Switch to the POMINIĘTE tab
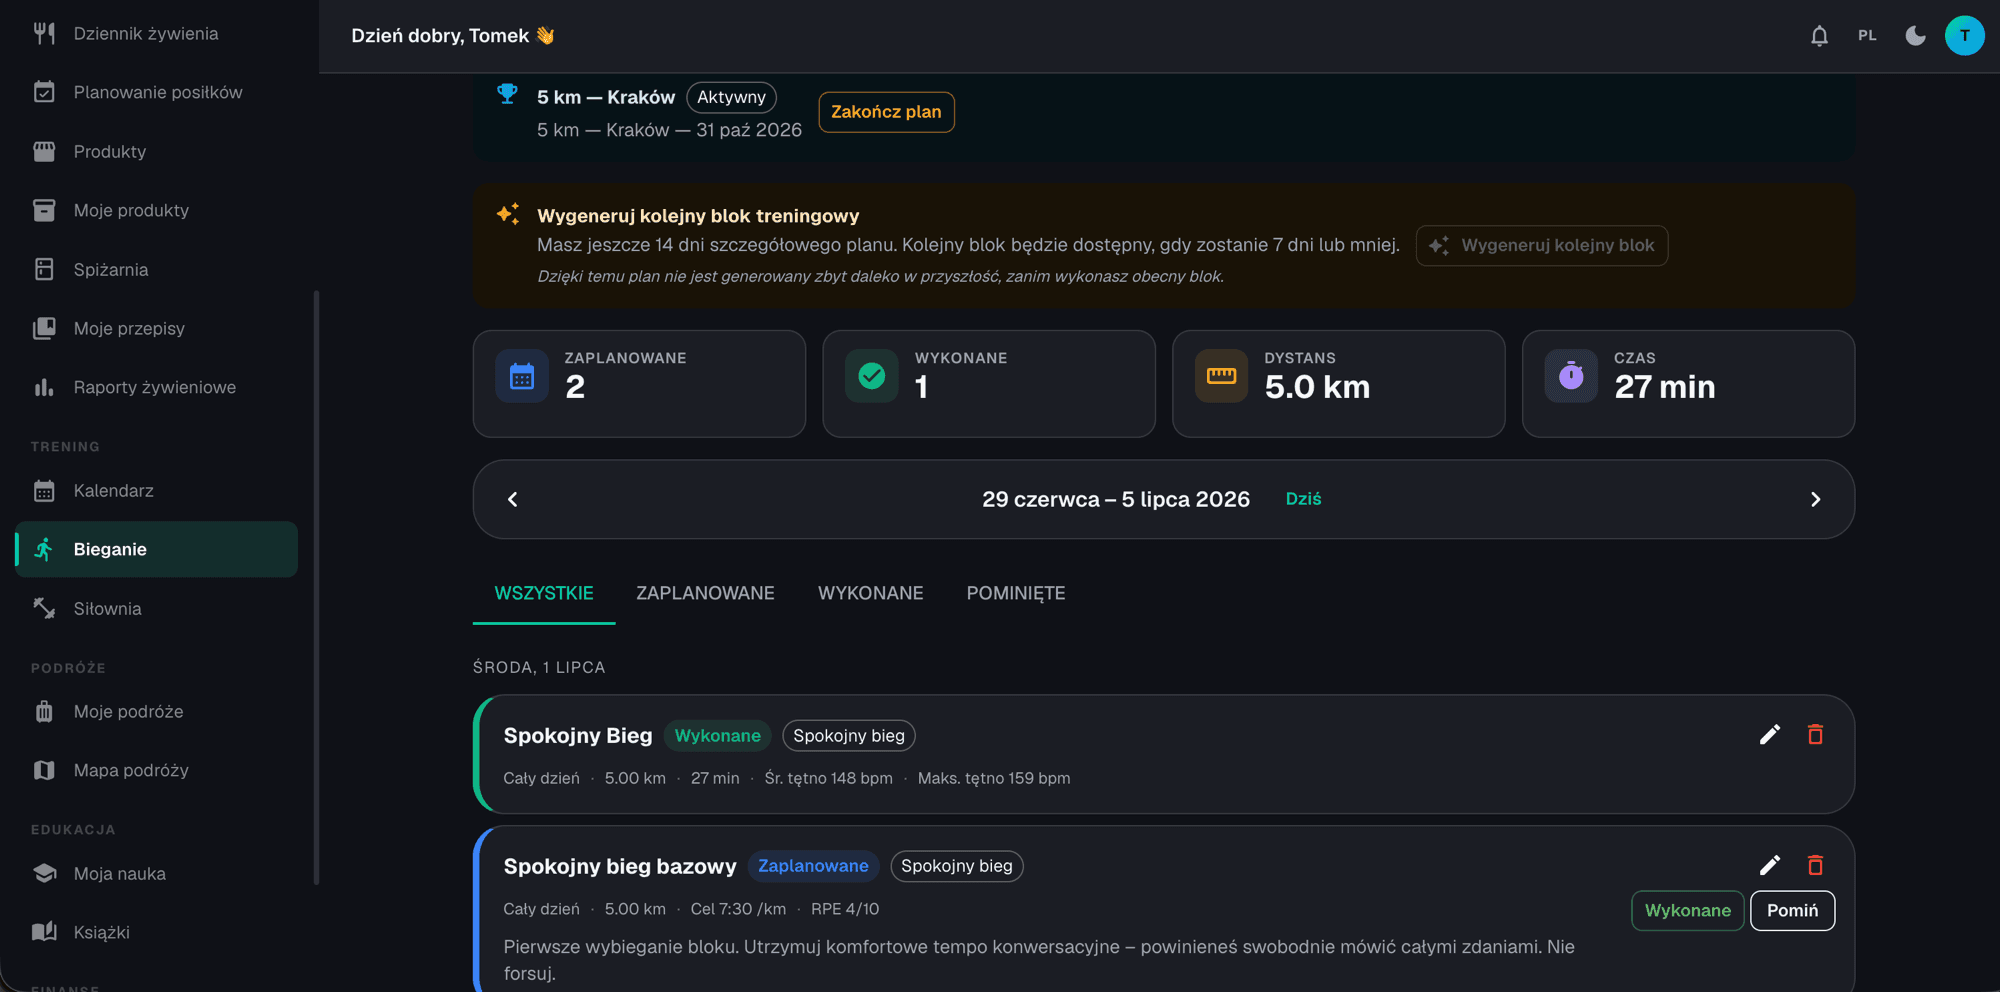The height and width of the screenshot is (992, 2000). pos(1015,593)
